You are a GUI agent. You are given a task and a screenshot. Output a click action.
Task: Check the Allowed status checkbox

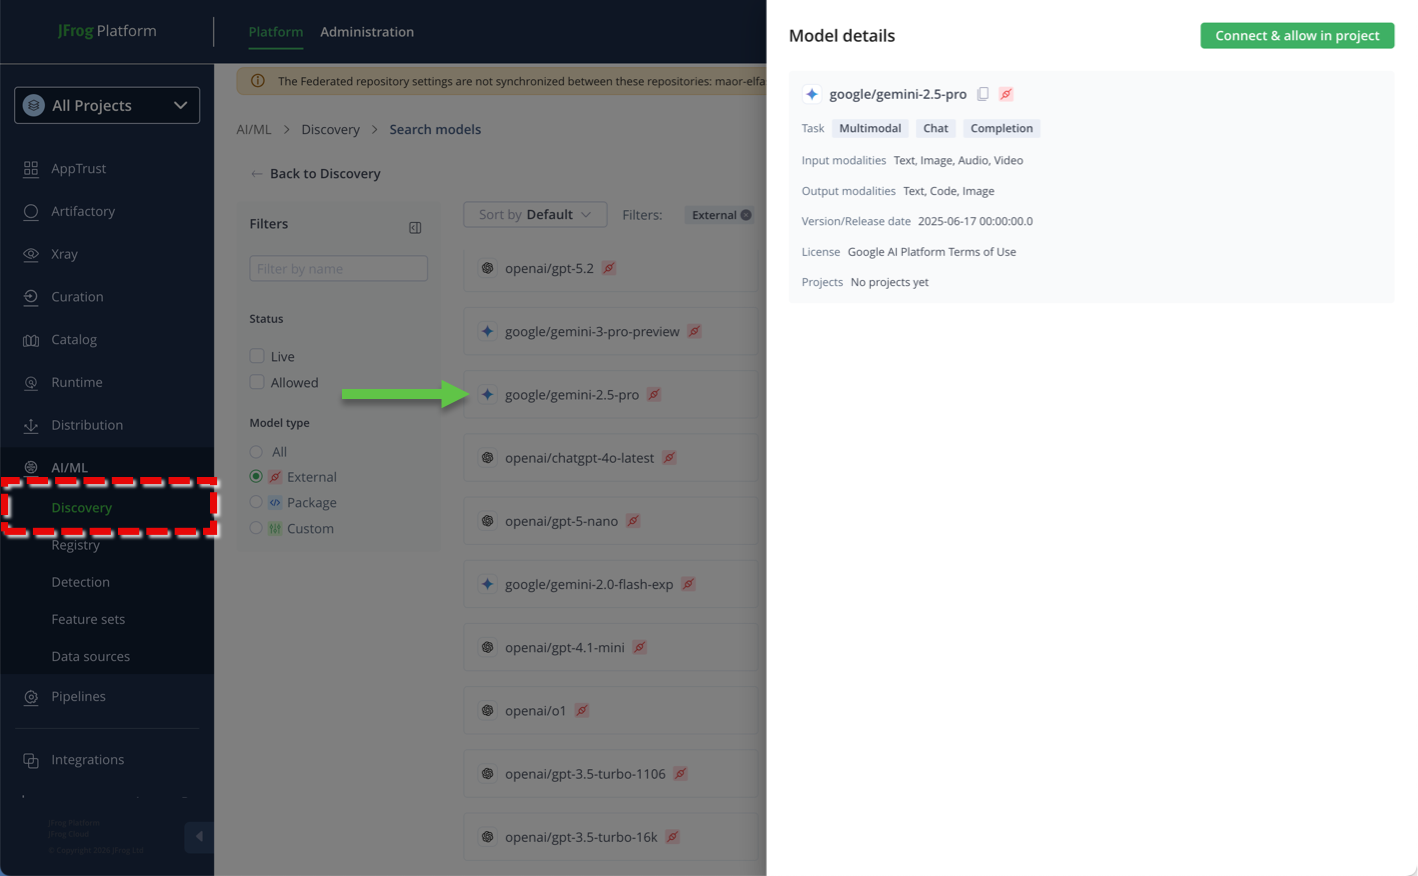(x=257, y=382)
